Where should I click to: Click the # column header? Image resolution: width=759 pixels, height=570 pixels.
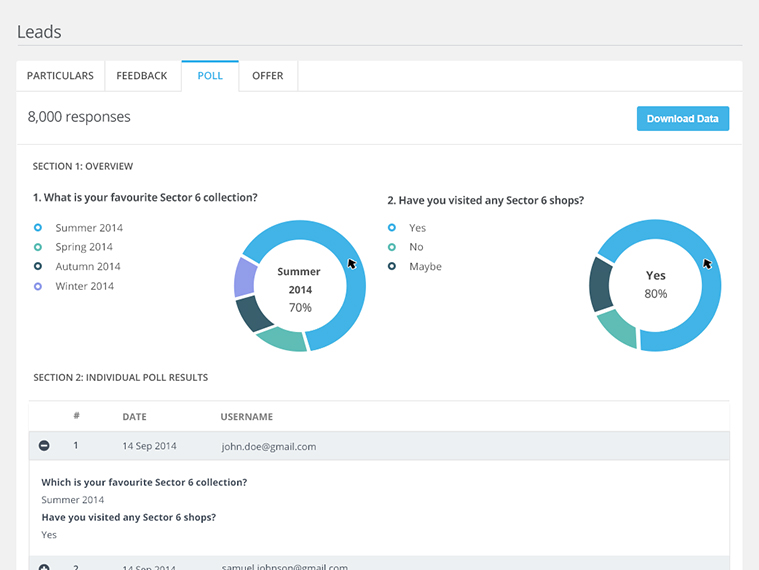(76, 416)
